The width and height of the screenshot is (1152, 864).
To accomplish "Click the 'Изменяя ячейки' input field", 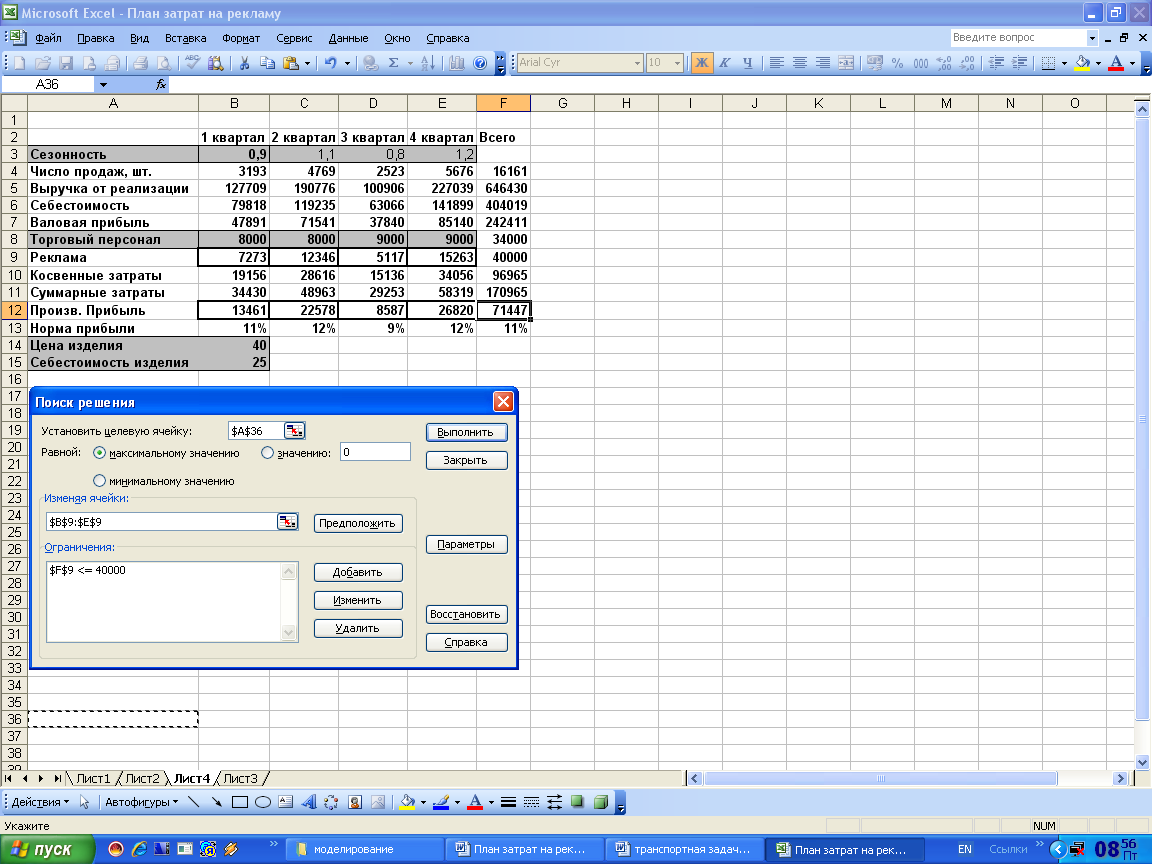I will pyautogui.click(x=160, y=522).
